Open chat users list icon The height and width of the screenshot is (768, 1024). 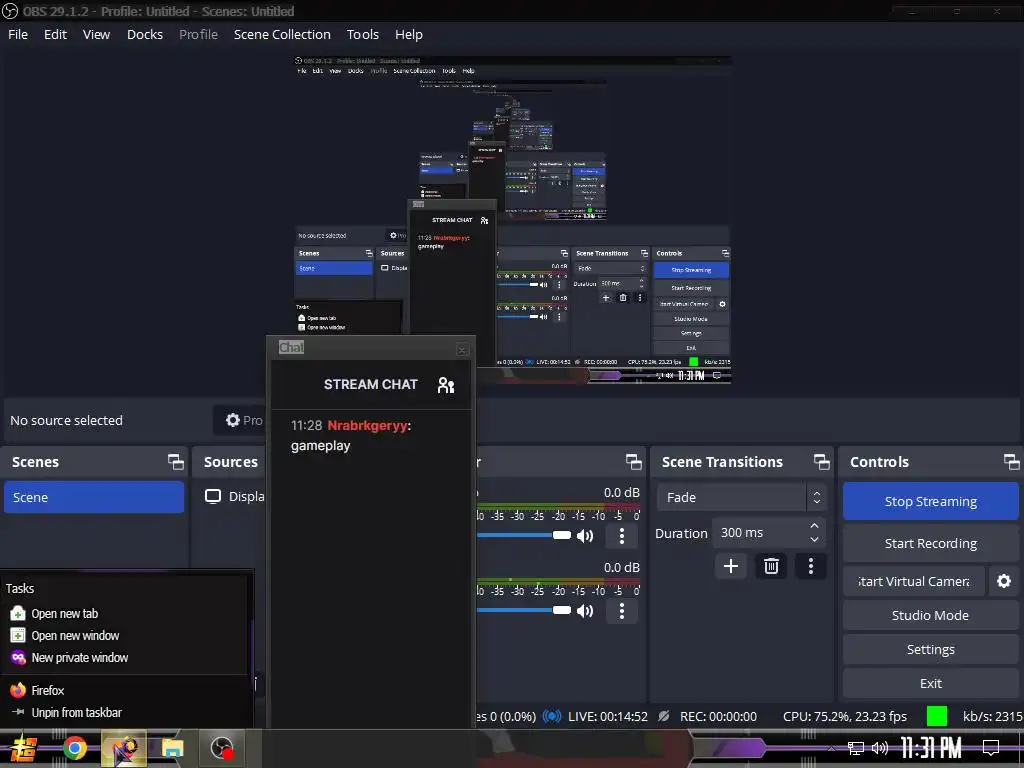point(445,385)
